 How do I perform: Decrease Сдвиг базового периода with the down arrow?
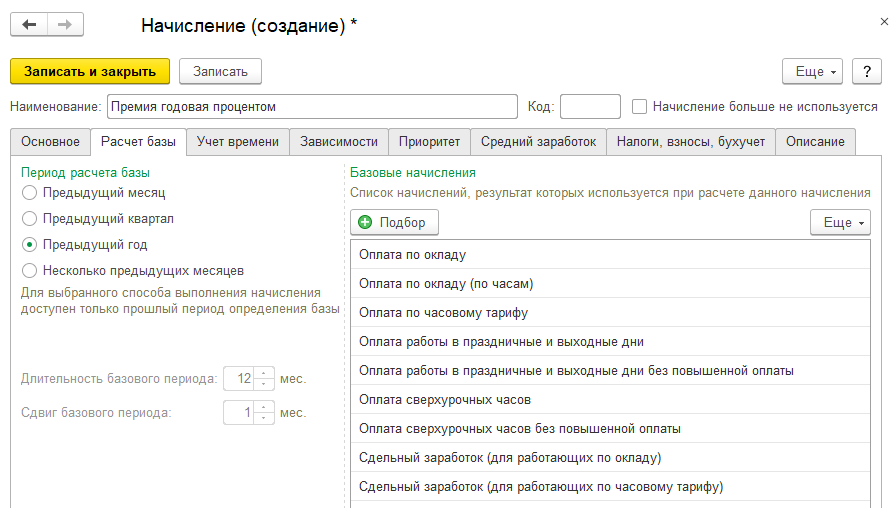pyautogui.click(x=264, y=418)
